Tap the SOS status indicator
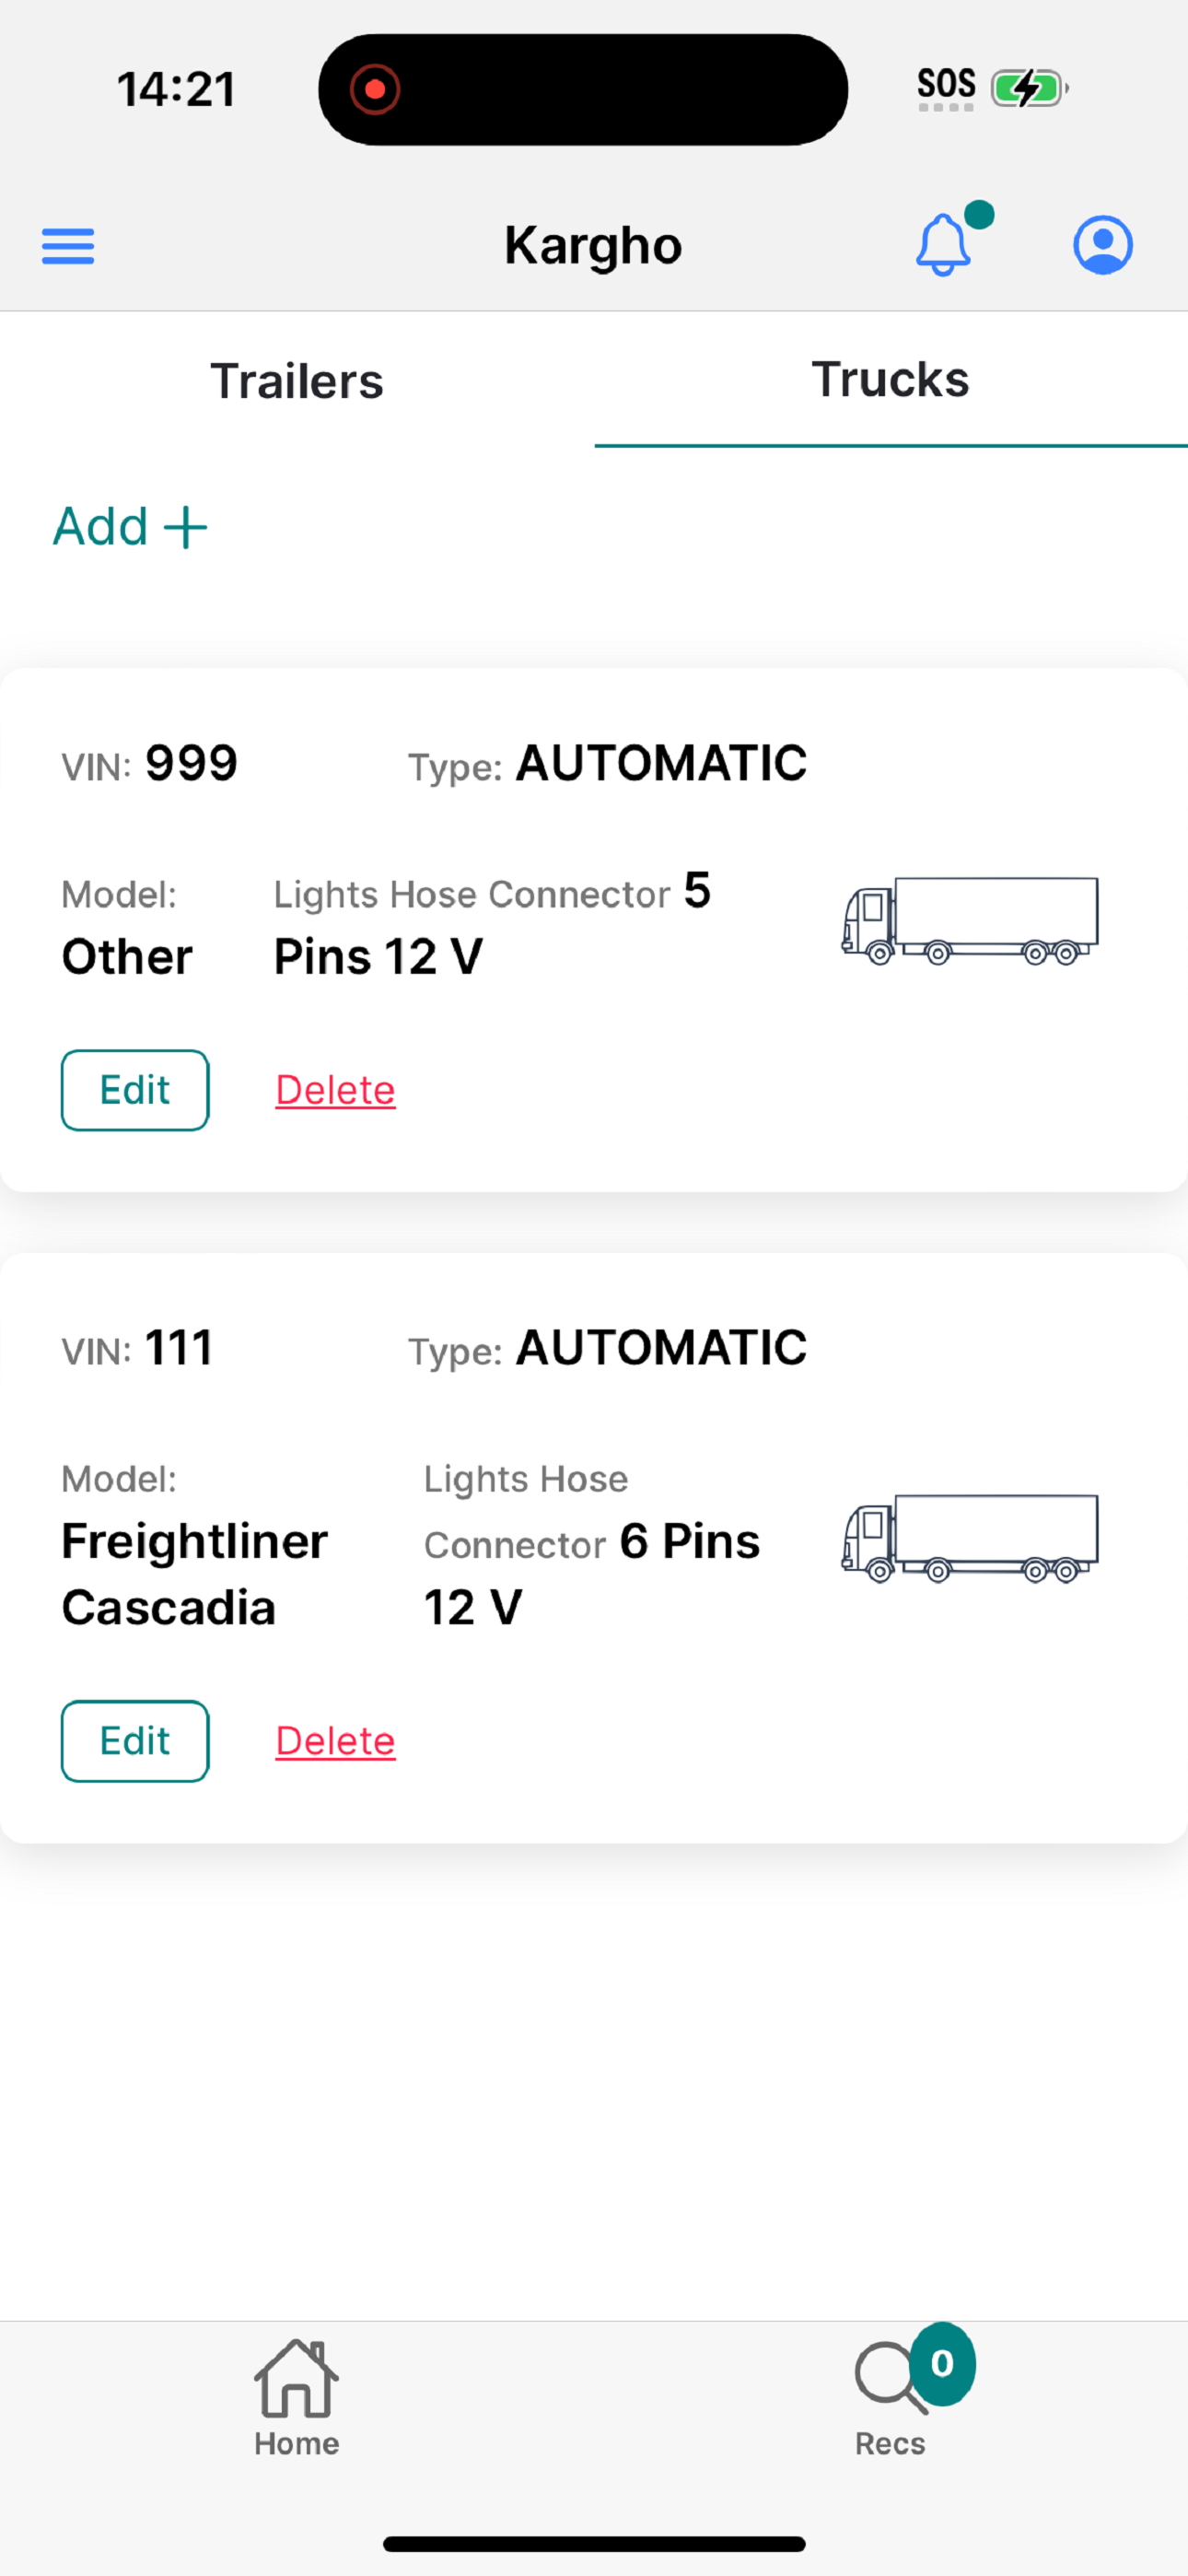Viewport: 1188px width, 2576px height. 946,87
